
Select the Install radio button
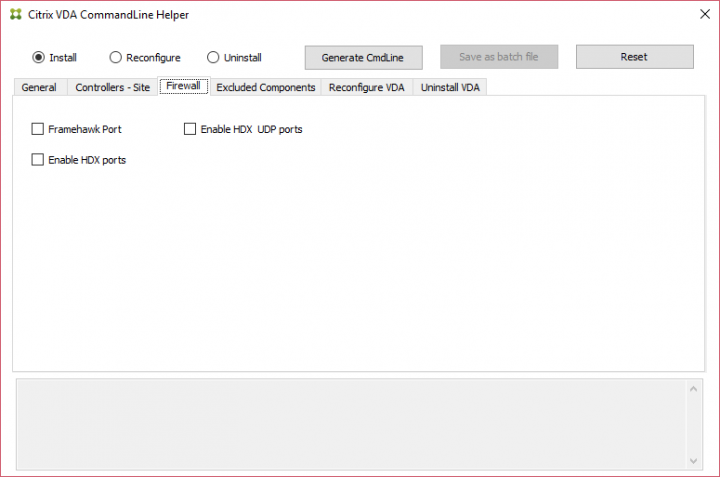[39, 57]
